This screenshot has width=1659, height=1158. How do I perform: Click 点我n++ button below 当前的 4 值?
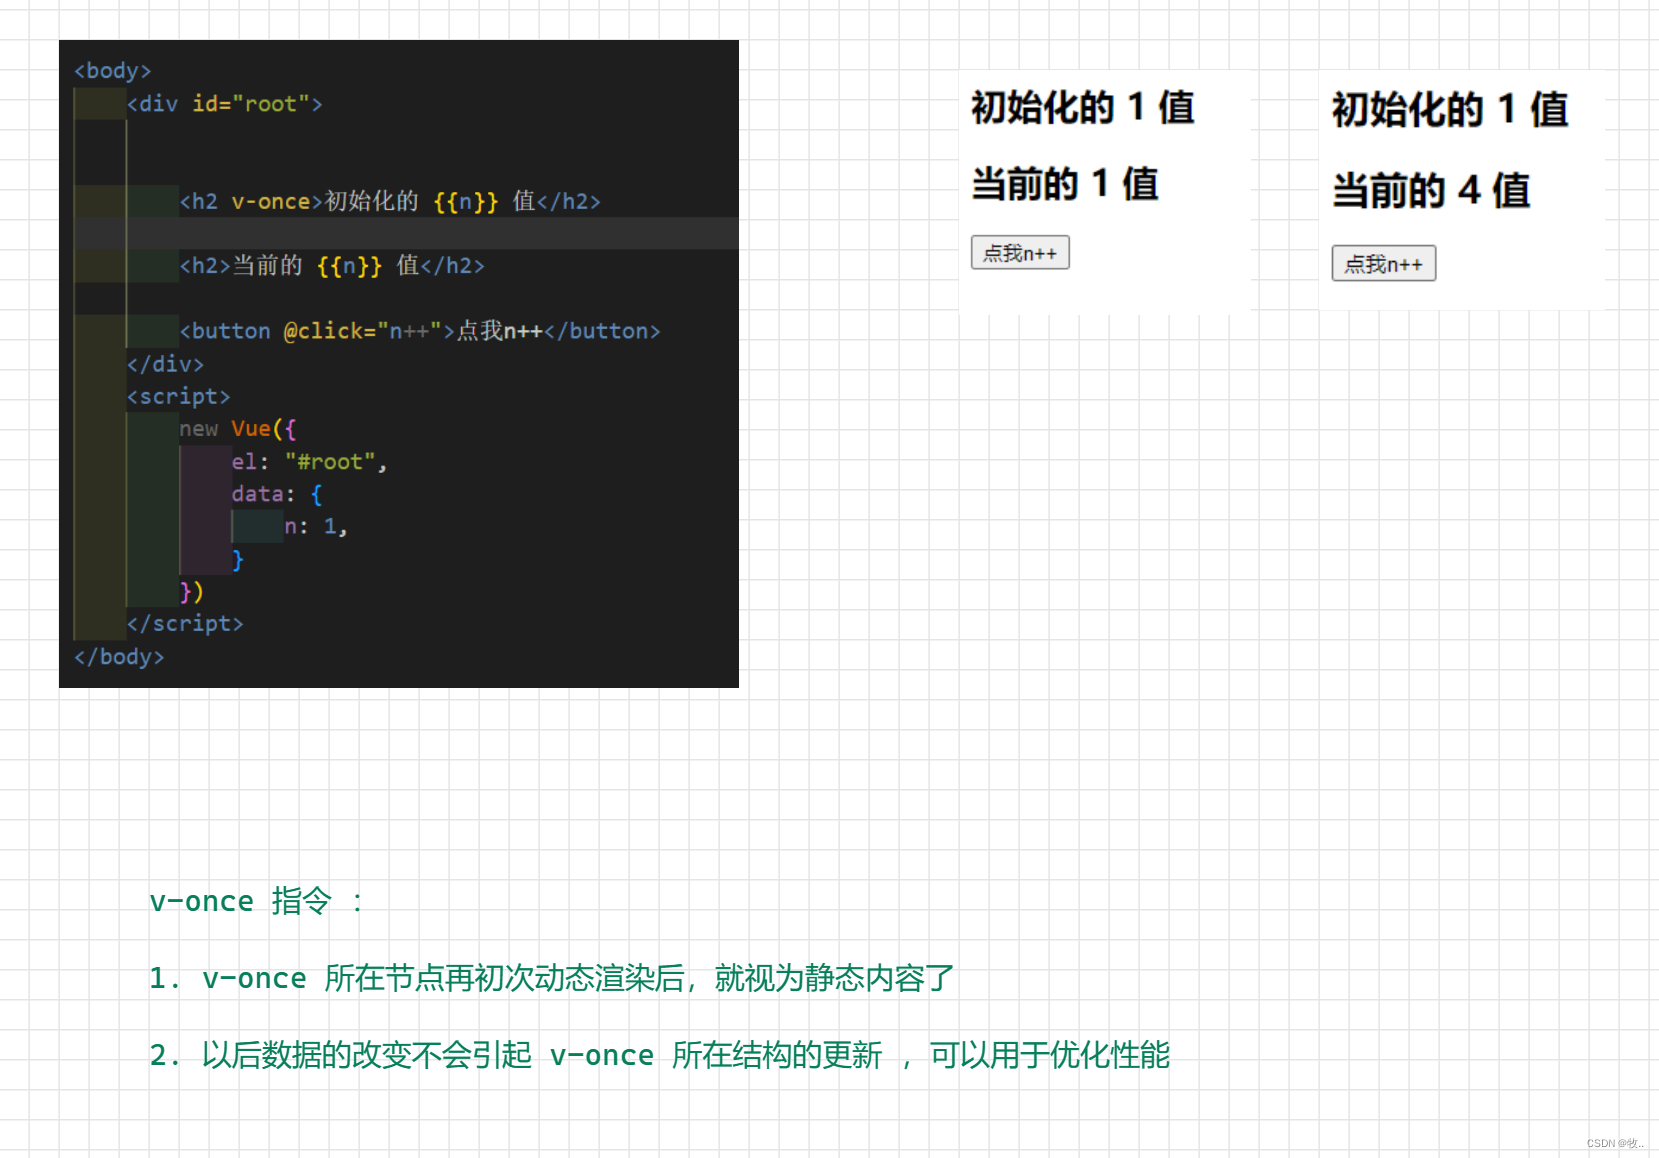pyautogui.click(x=1383, y=264)
